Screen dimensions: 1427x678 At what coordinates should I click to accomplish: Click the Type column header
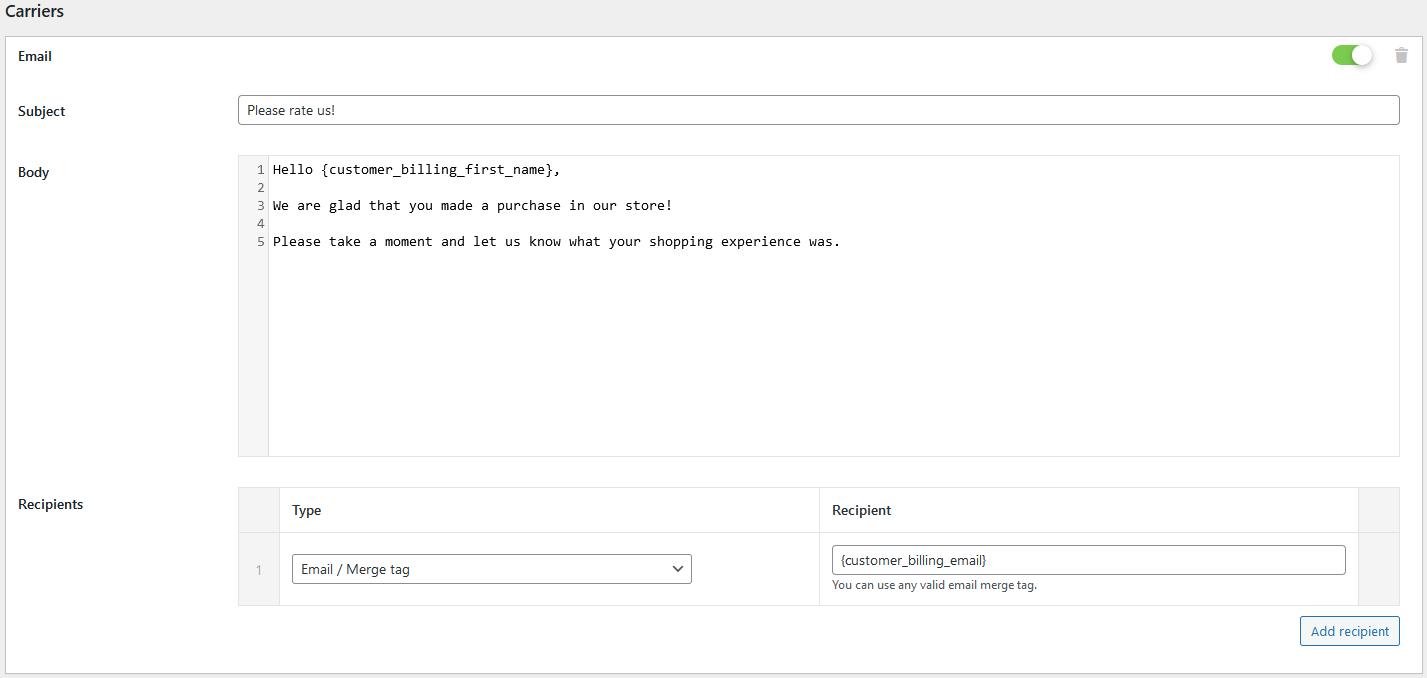tap(306, 510)
